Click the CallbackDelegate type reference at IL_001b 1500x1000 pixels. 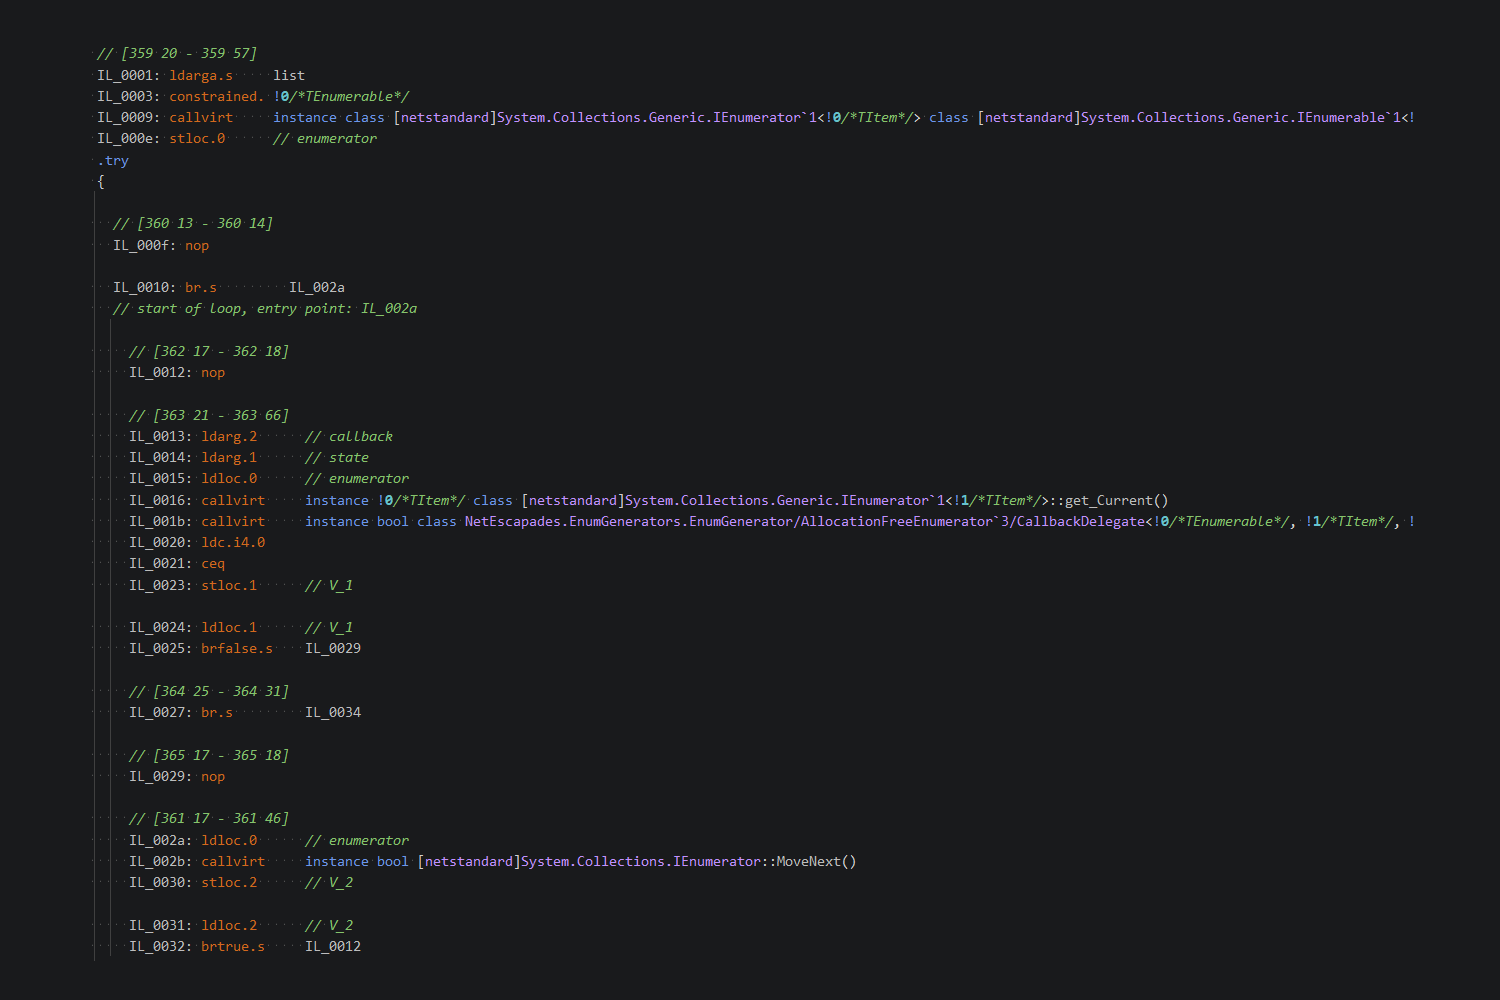(x=1081, y=521)
